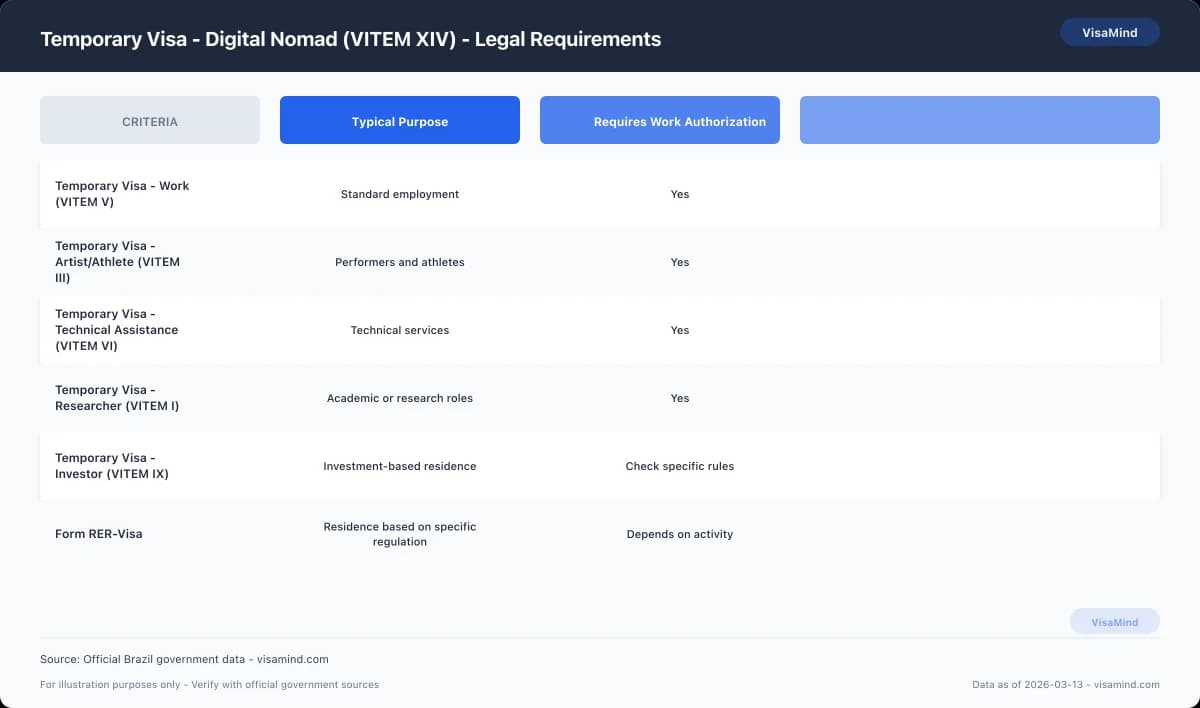Select the CRITERIA column header
The height and width of the screenshot is (708, 1200).
(149, 119)
